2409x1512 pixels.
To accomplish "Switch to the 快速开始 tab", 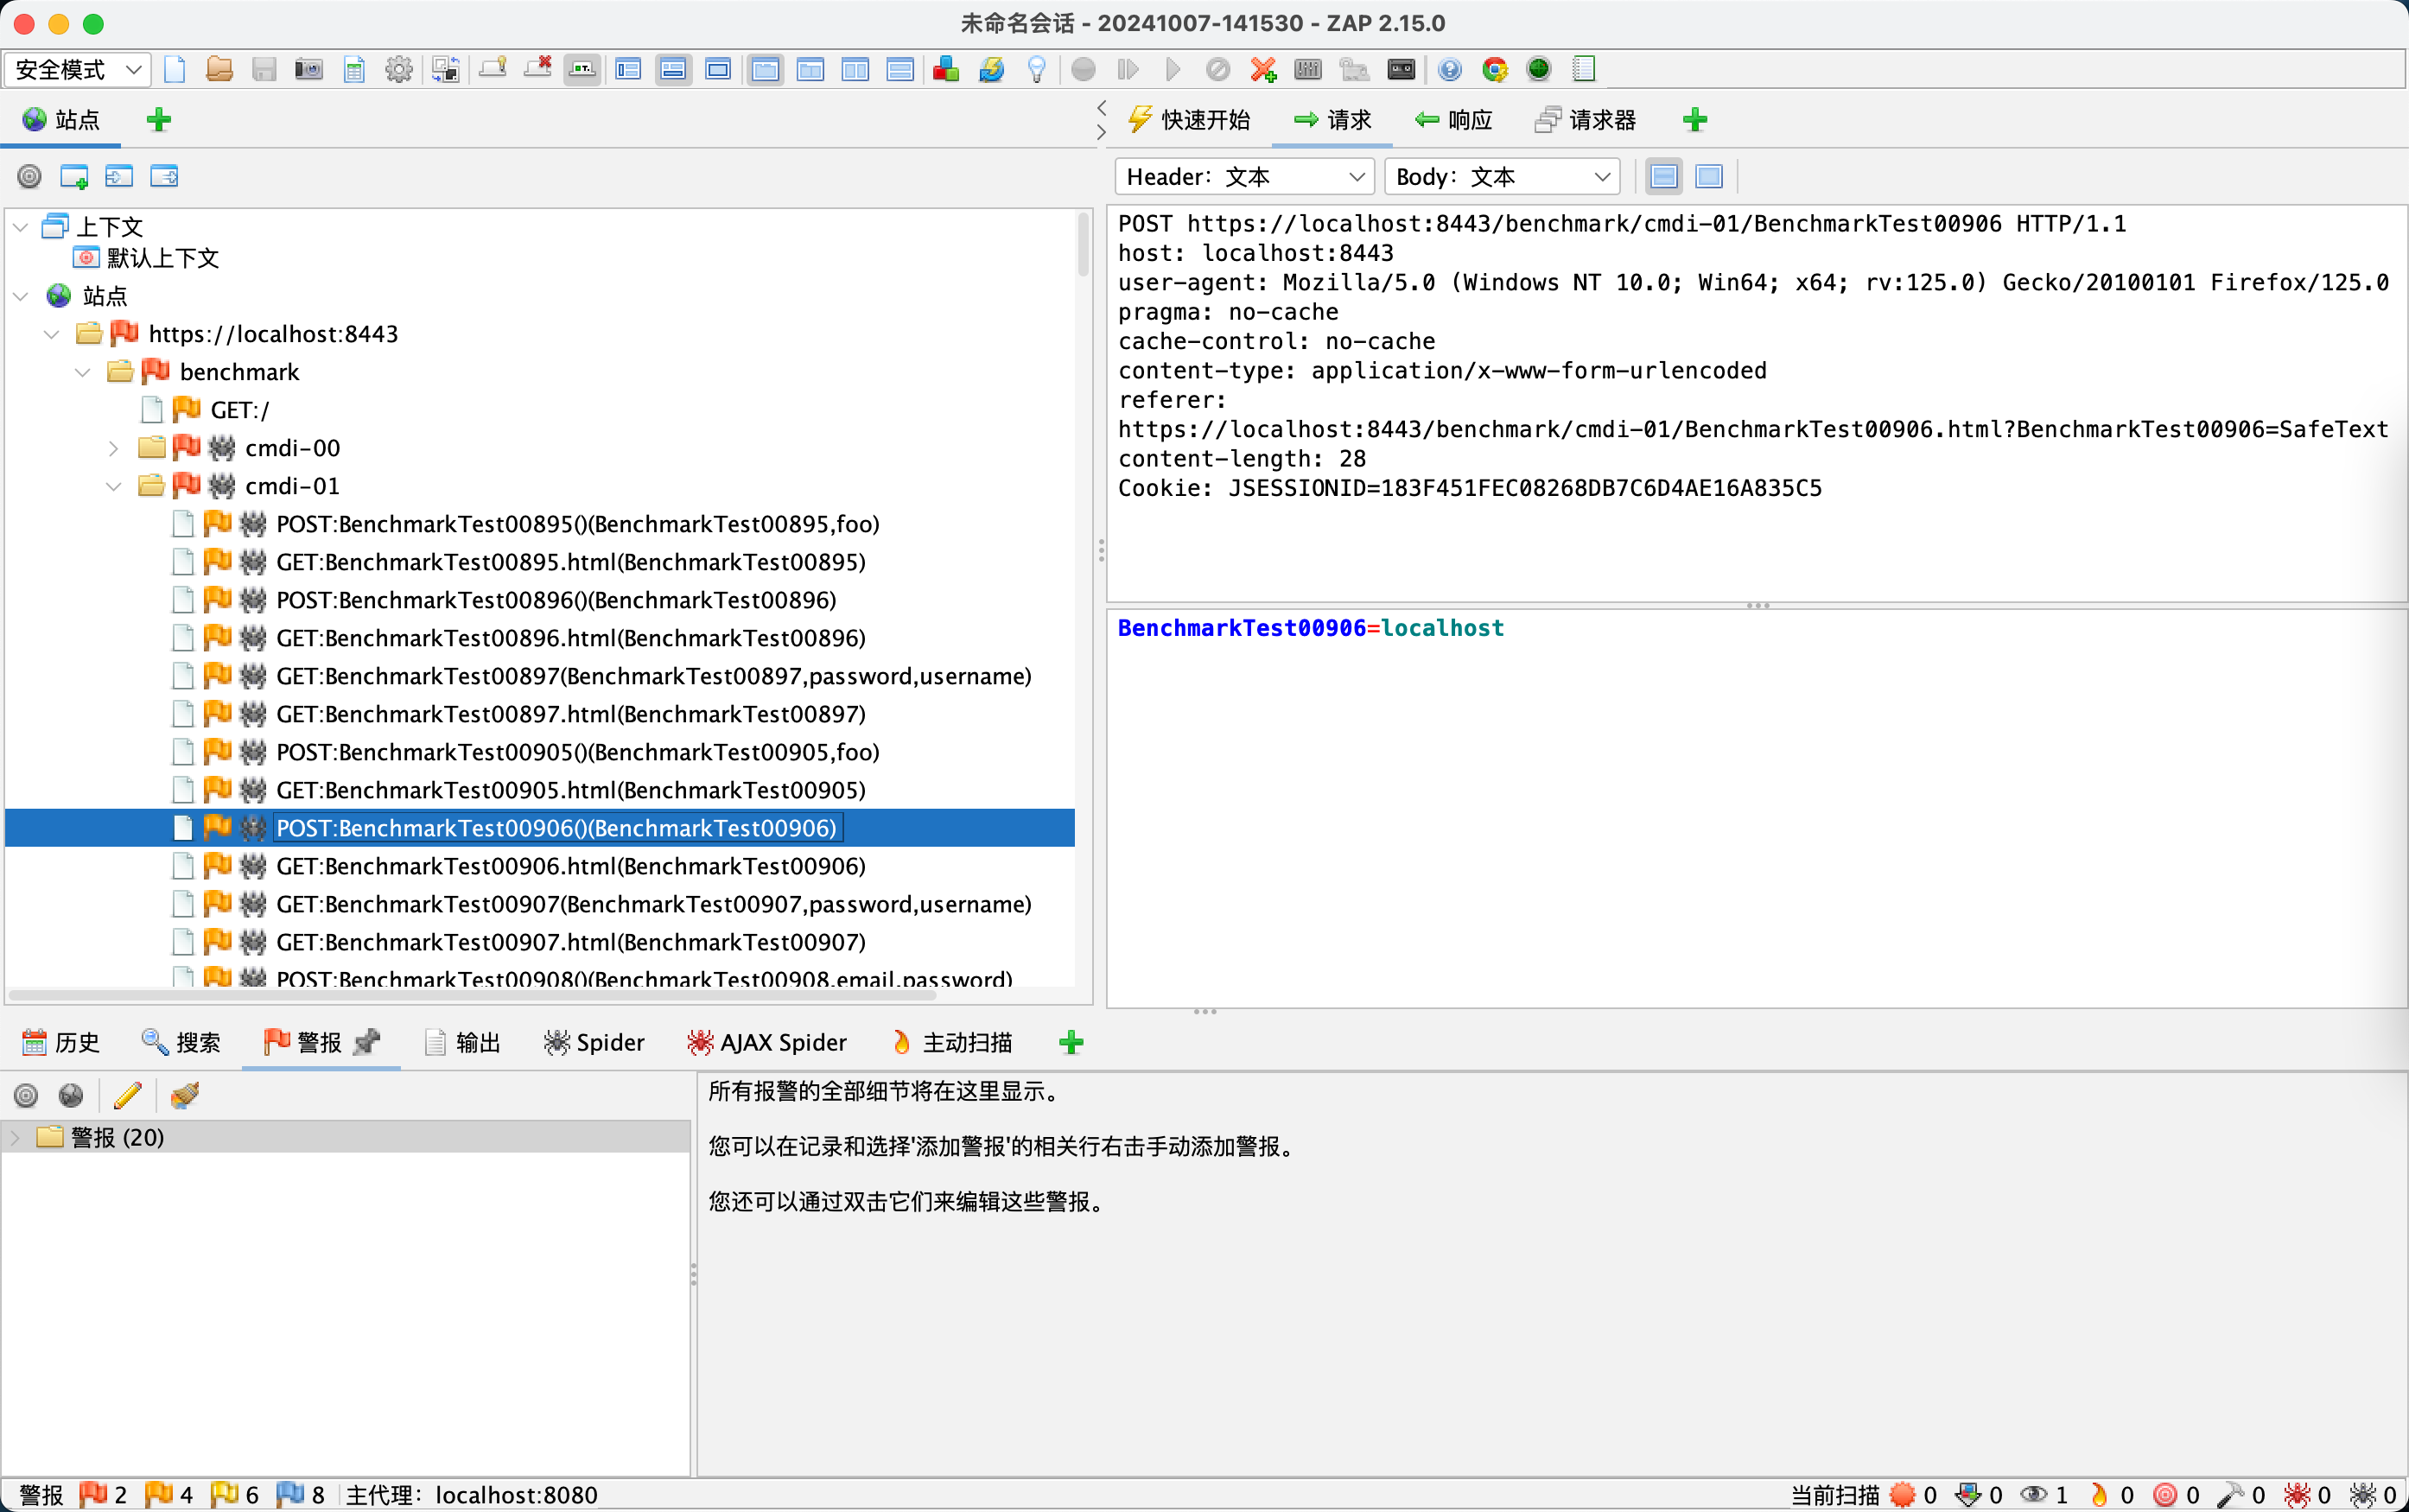I will 1189,120.
